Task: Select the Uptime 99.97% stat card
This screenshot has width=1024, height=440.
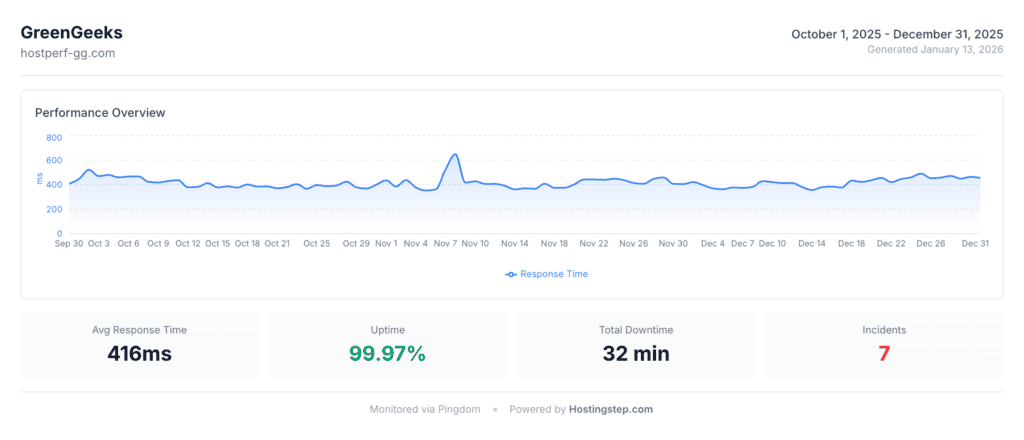Action: (x=387, y=345)
